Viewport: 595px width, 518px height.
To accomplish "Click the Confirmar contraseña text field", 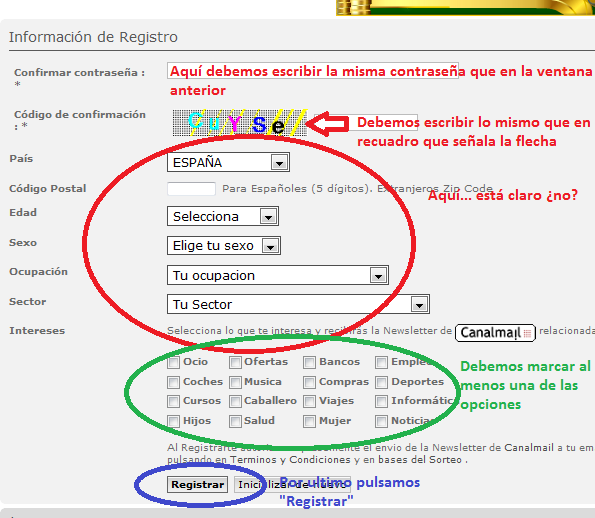I will click(313, 71).
